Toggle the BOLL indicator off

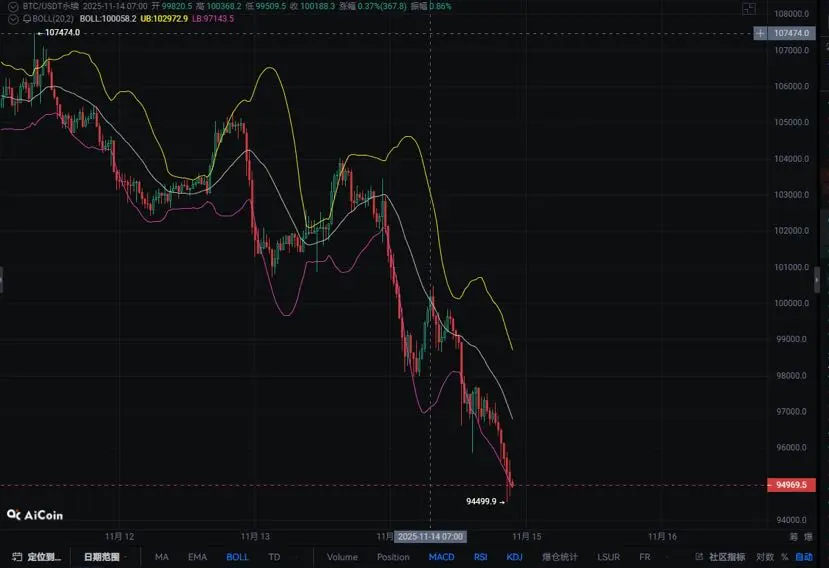237,557
